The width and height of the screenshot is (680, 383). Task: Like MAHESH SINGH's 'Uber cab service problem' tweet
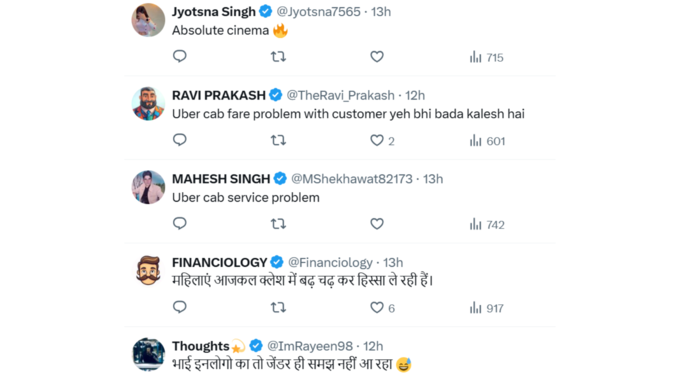(x=377, y=224)
